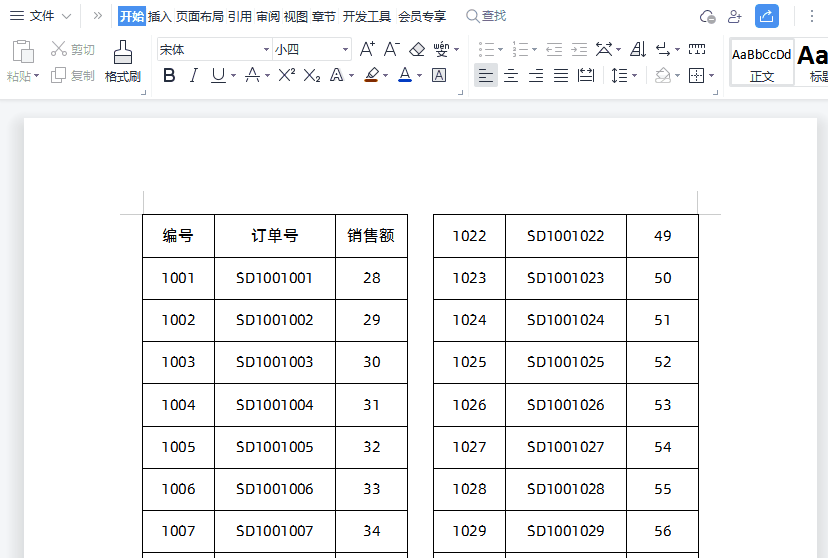Image resolution: width=828 pixels, height=558 pixels.
Task: Open the 章节 tab
Action: coord(324,16)
